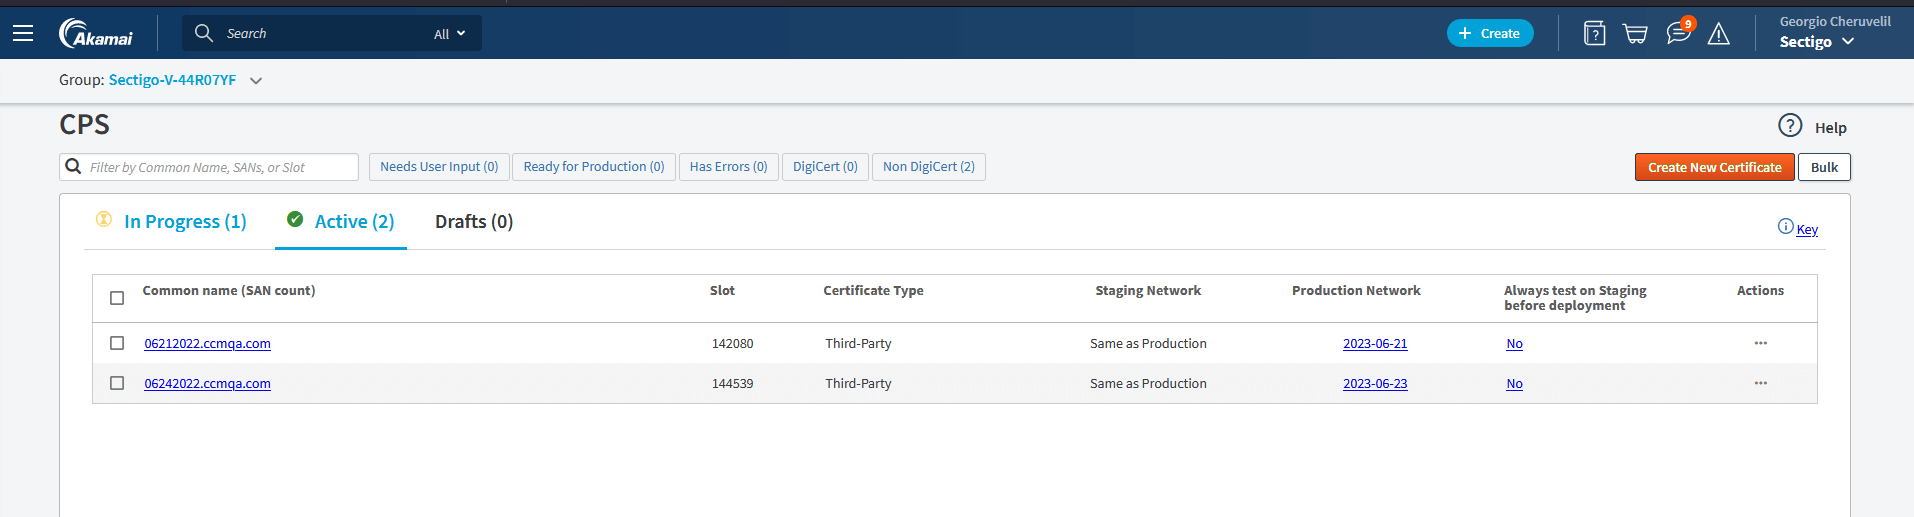Open the shopping cart icon
1914x517 pixels.
(1635, 34)
